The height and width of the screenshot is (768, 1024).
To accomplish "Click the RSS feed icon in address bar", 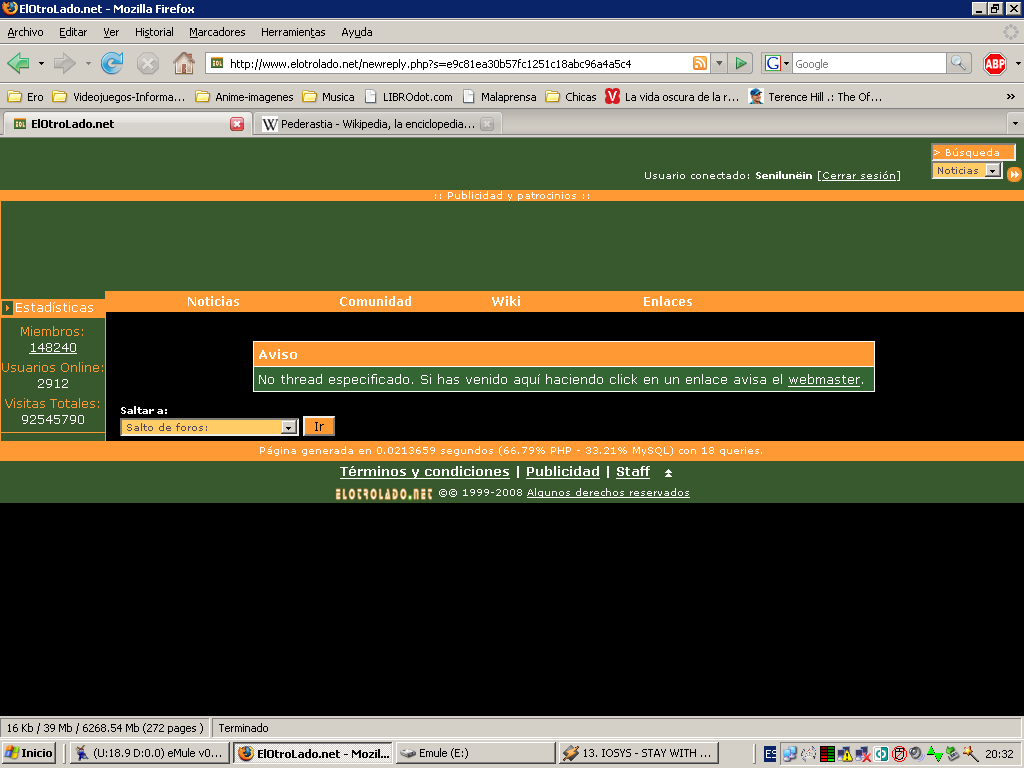I will click(x=699, y=63).
